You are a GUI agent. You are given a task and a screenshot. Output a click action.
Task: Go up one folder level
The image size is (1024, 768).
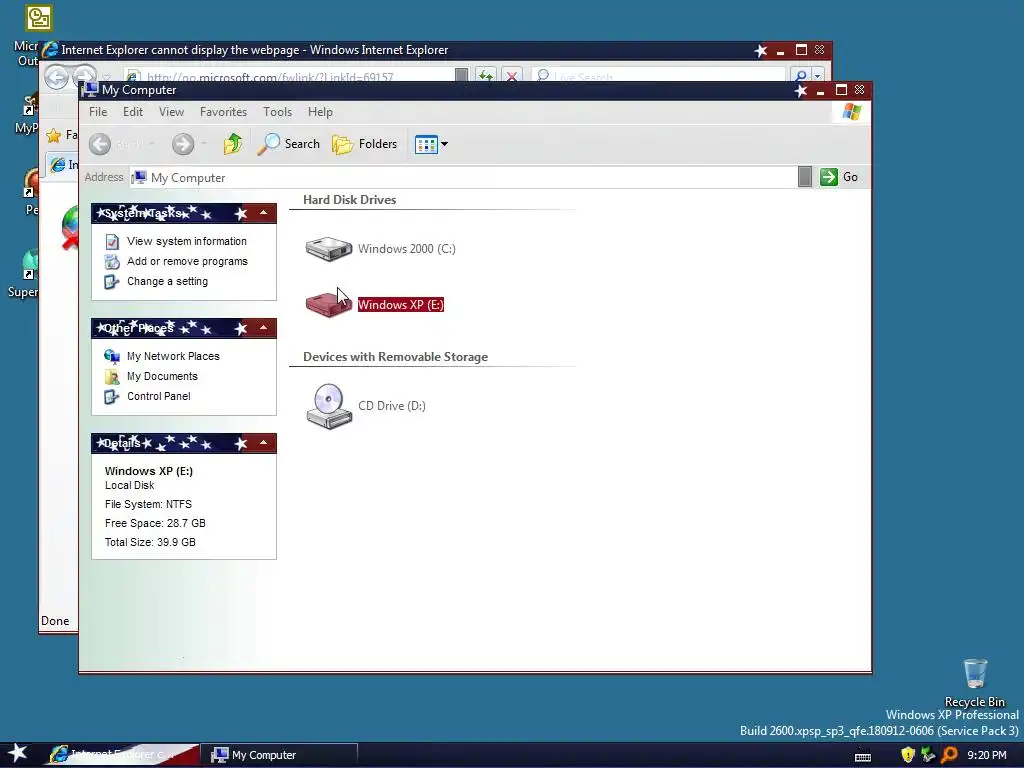(233, 144)
